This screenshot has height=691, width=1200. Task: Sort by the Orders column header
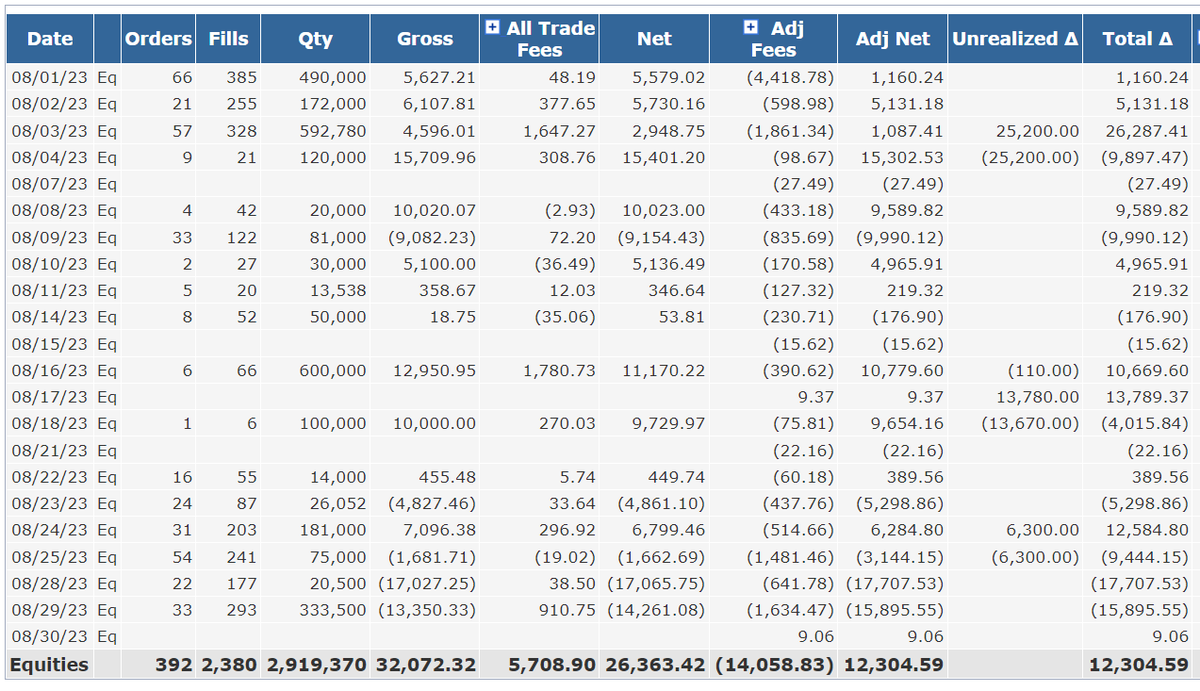click(x=158, y=39)
